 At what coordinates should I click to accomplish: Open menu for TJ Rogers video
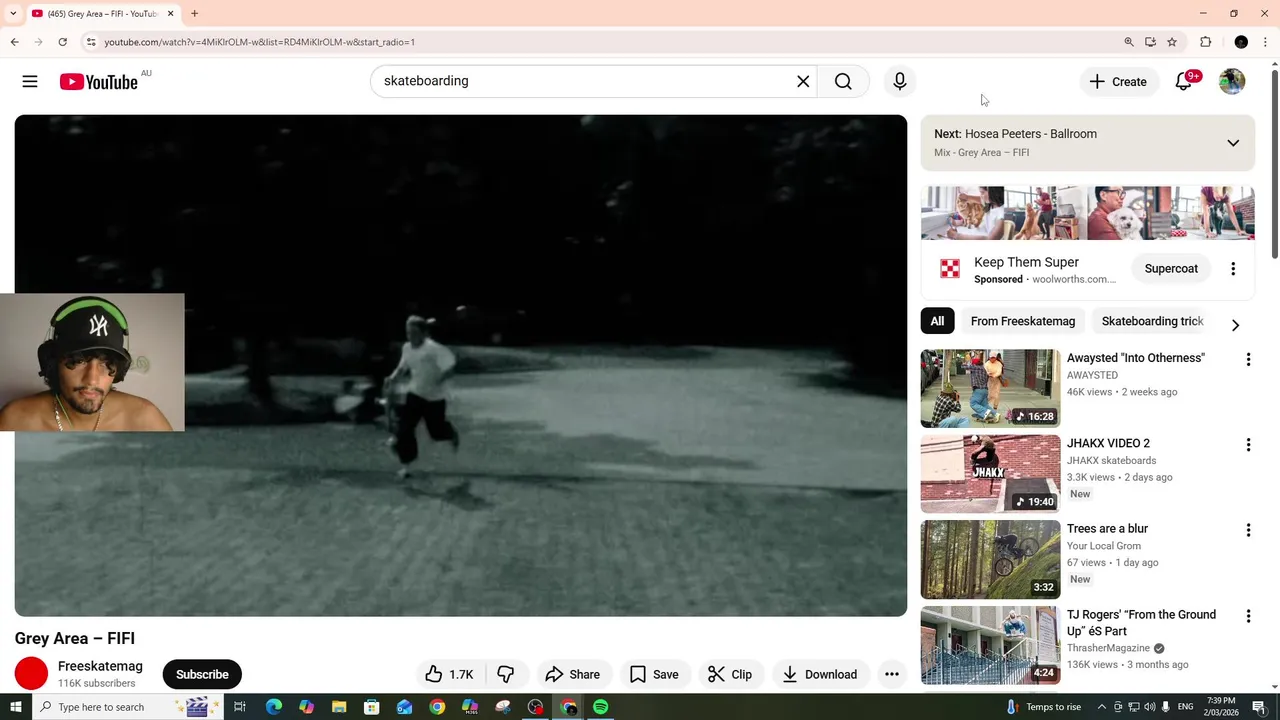[1248, 616]
